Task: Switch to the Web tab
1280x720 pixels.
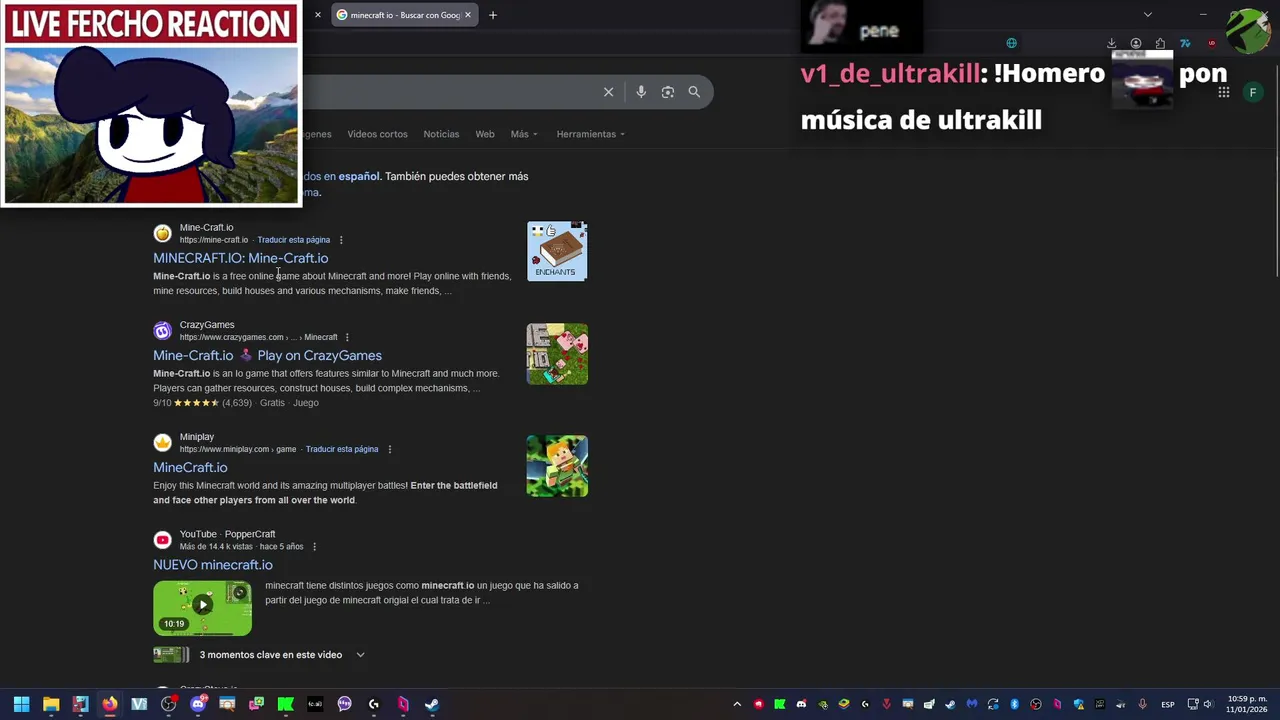Action: (x=485, y=134)
